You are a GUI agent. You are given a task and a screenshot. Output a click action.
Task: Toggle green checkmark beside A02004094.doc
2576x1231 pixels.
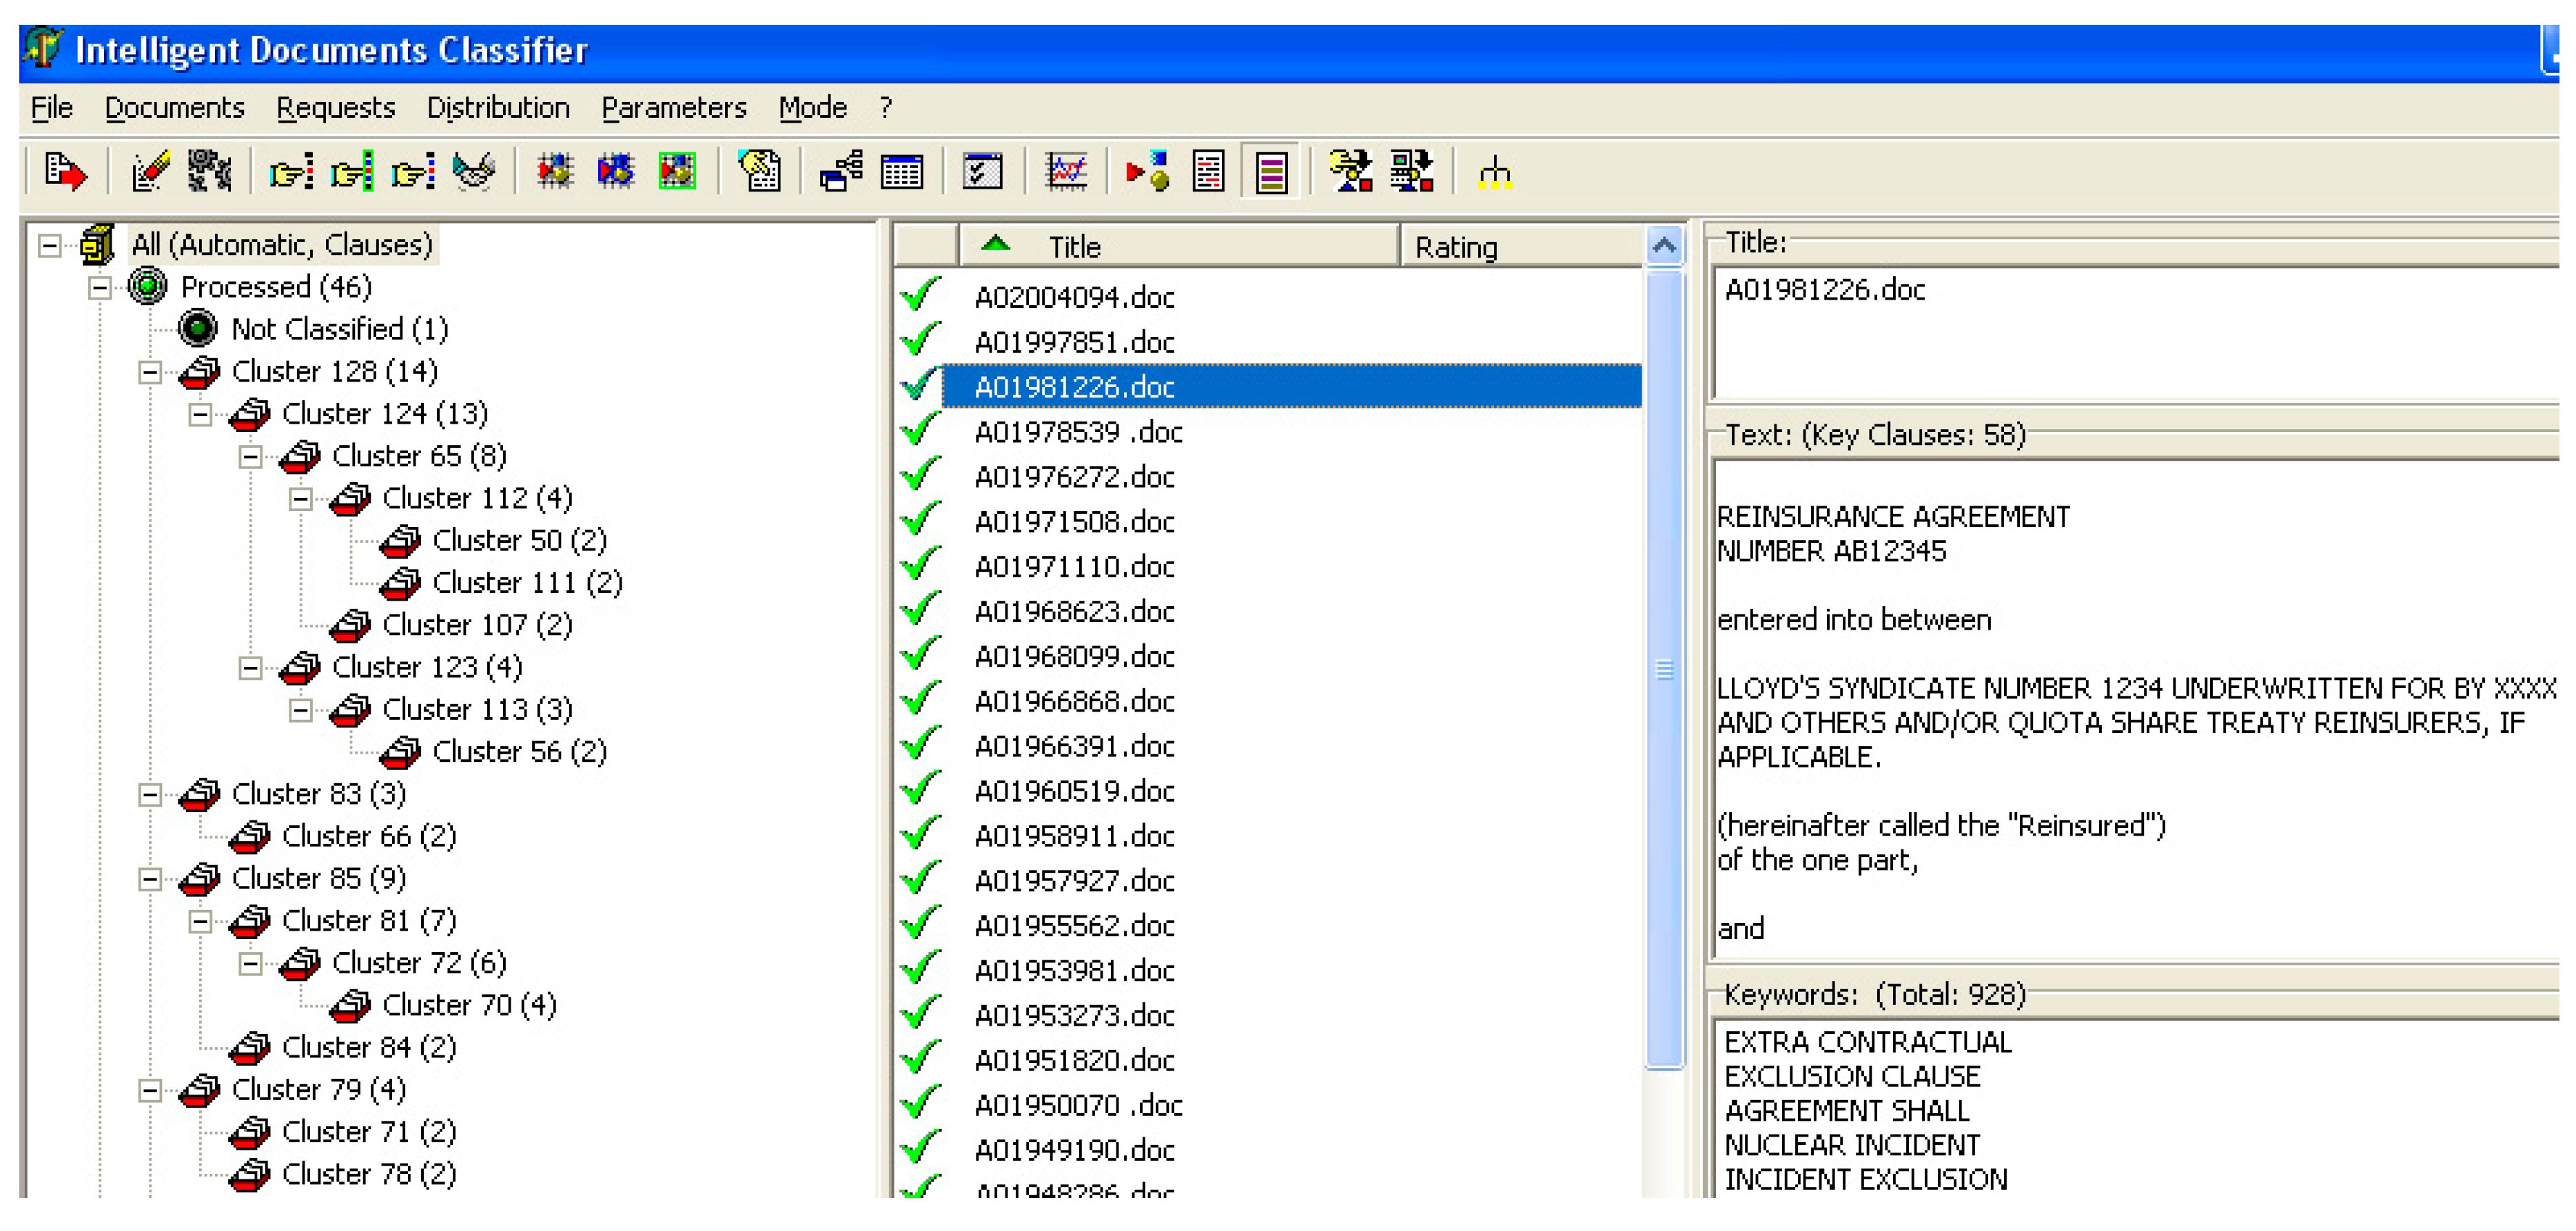click(x=919, y=295)
